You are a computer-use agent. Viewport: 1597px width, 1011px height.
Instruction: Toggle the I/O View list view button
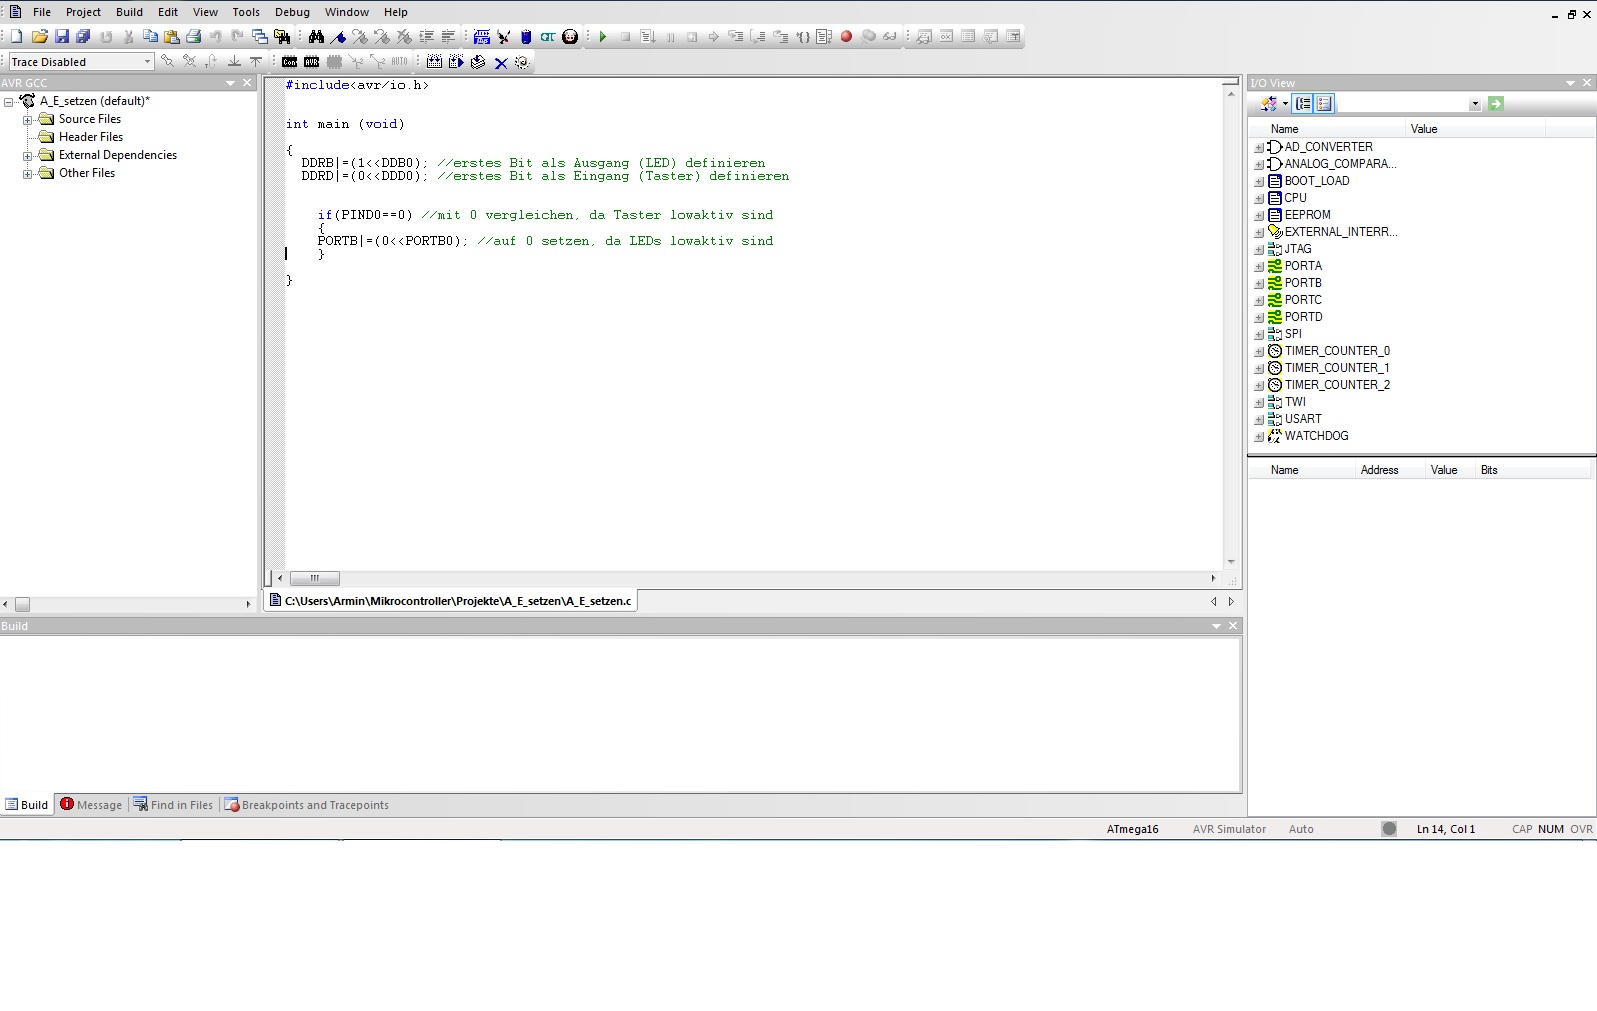[x=1325, y=104]
